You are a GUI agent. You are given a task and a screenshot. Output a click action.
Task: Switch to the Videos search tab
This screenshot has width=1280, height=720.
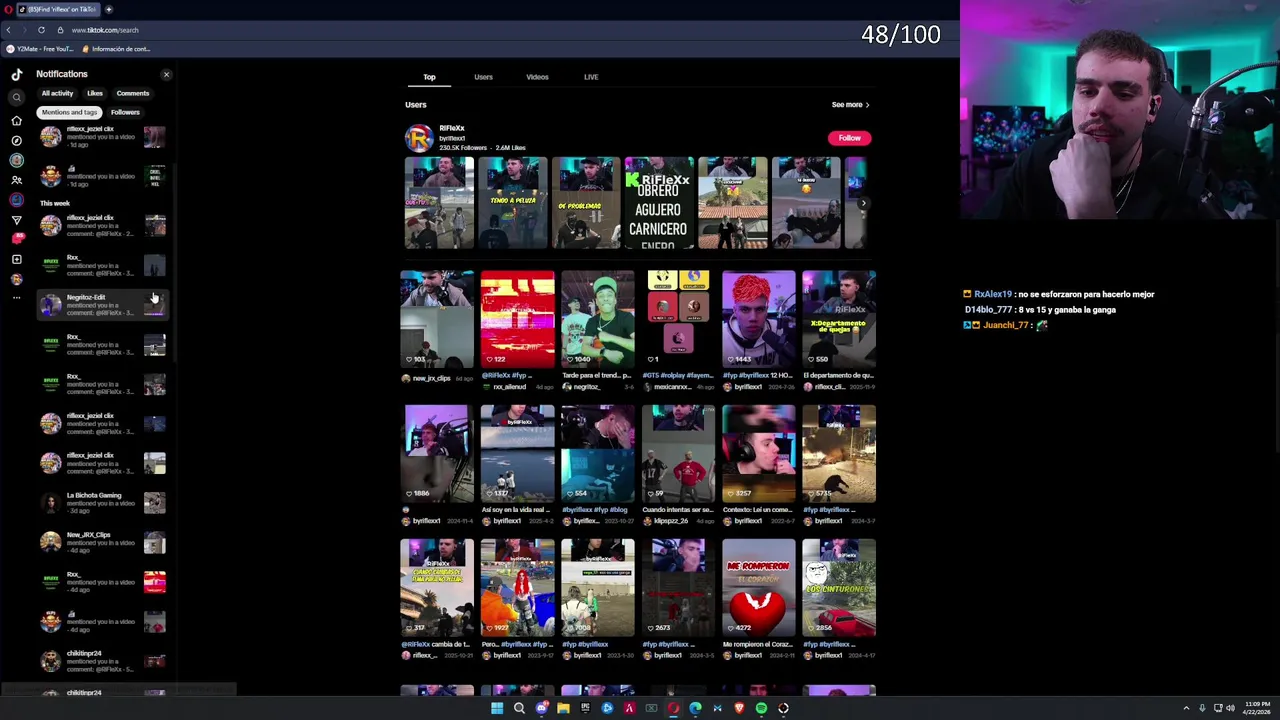coord(537,77)
